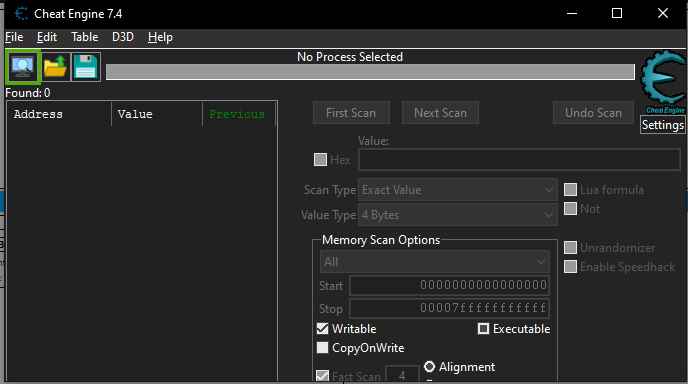688x384 pixels.
Task: Click the Start address field
Action: 449,285
